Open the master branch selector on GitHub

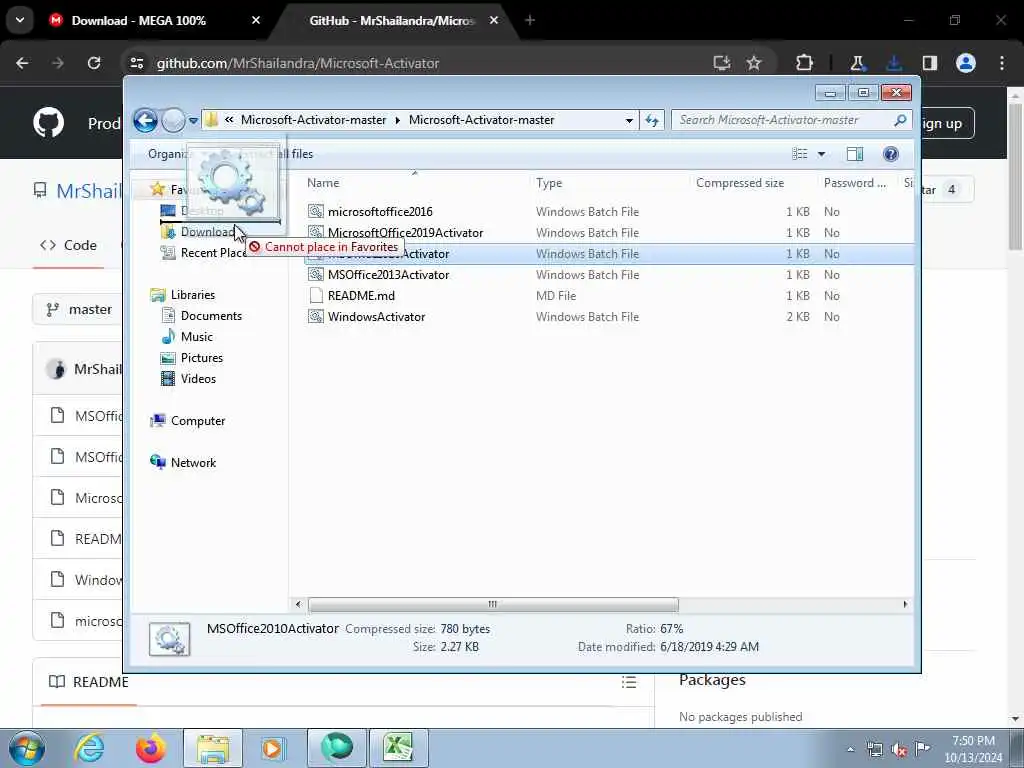tap(78, 310)
